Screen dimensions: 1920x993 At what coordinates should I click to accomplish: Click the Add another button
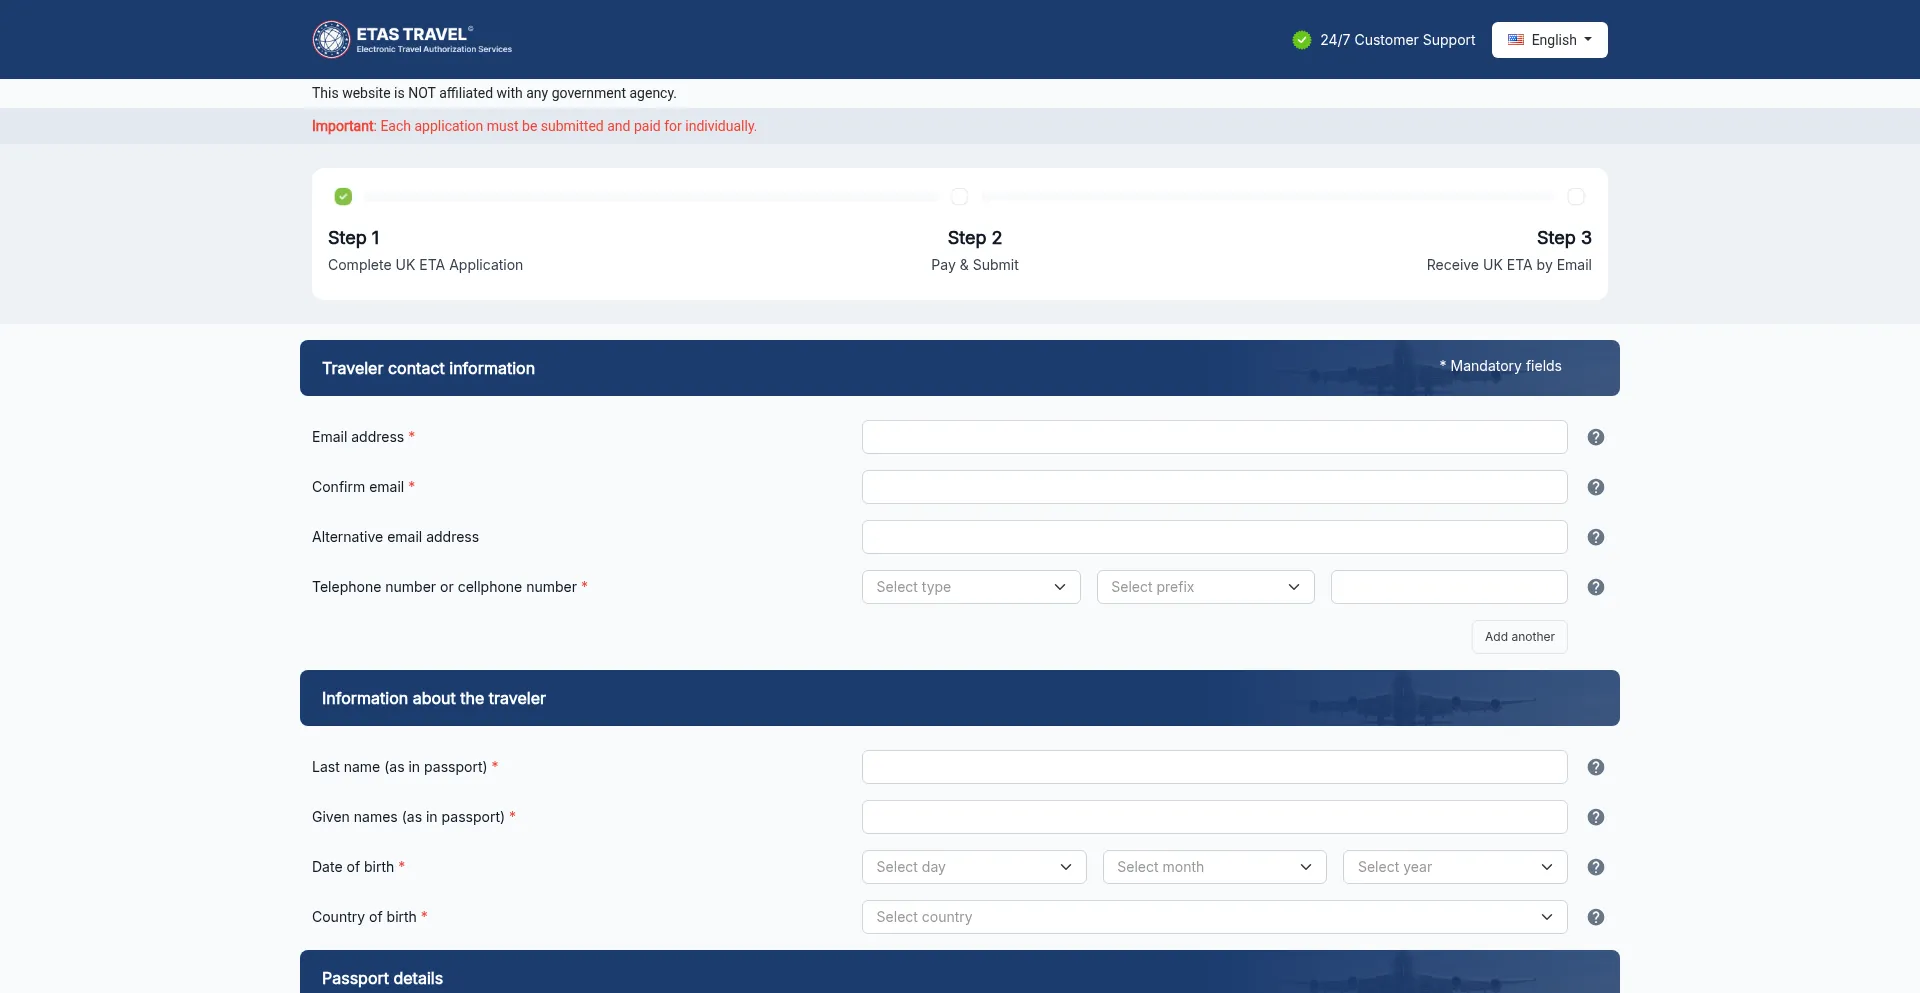click(x=1519, y=637)
